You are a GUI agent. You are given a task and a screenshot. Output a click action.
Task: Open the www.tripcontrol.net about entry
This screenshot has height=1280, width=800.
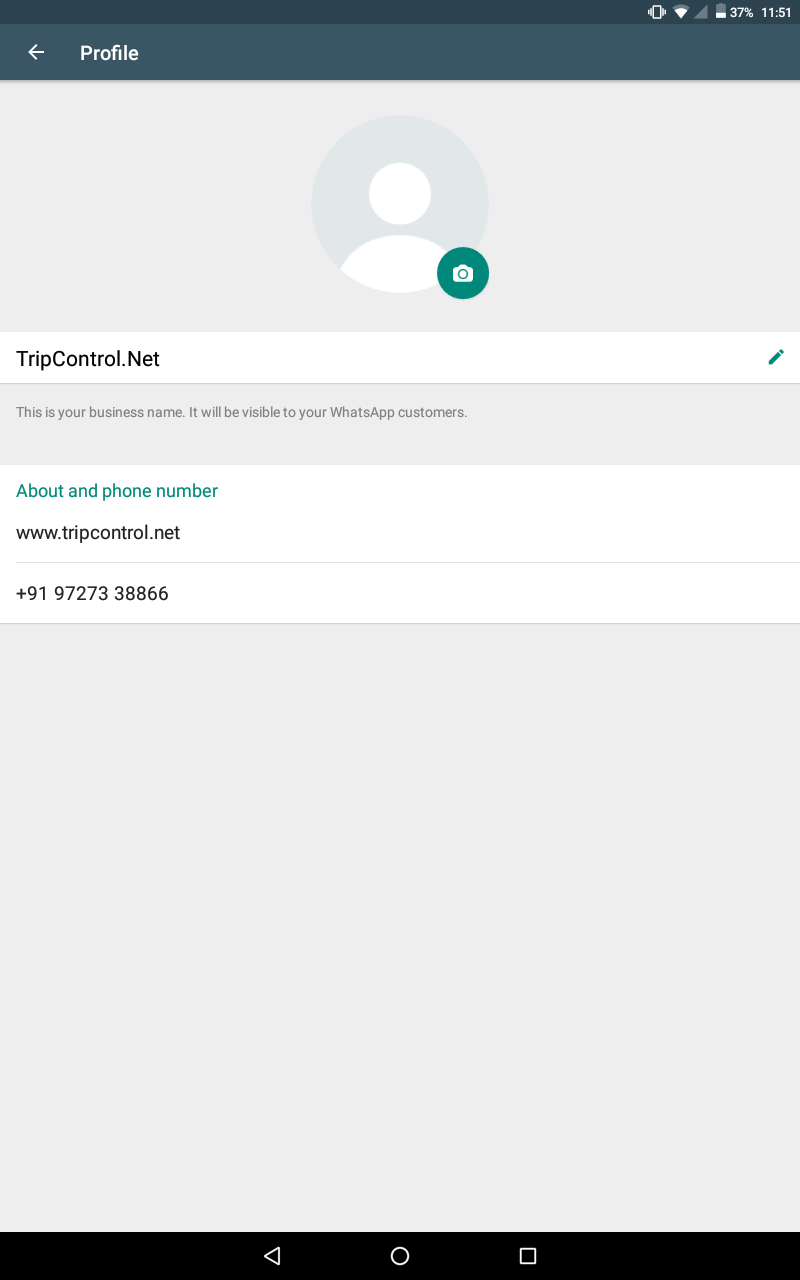400,533
